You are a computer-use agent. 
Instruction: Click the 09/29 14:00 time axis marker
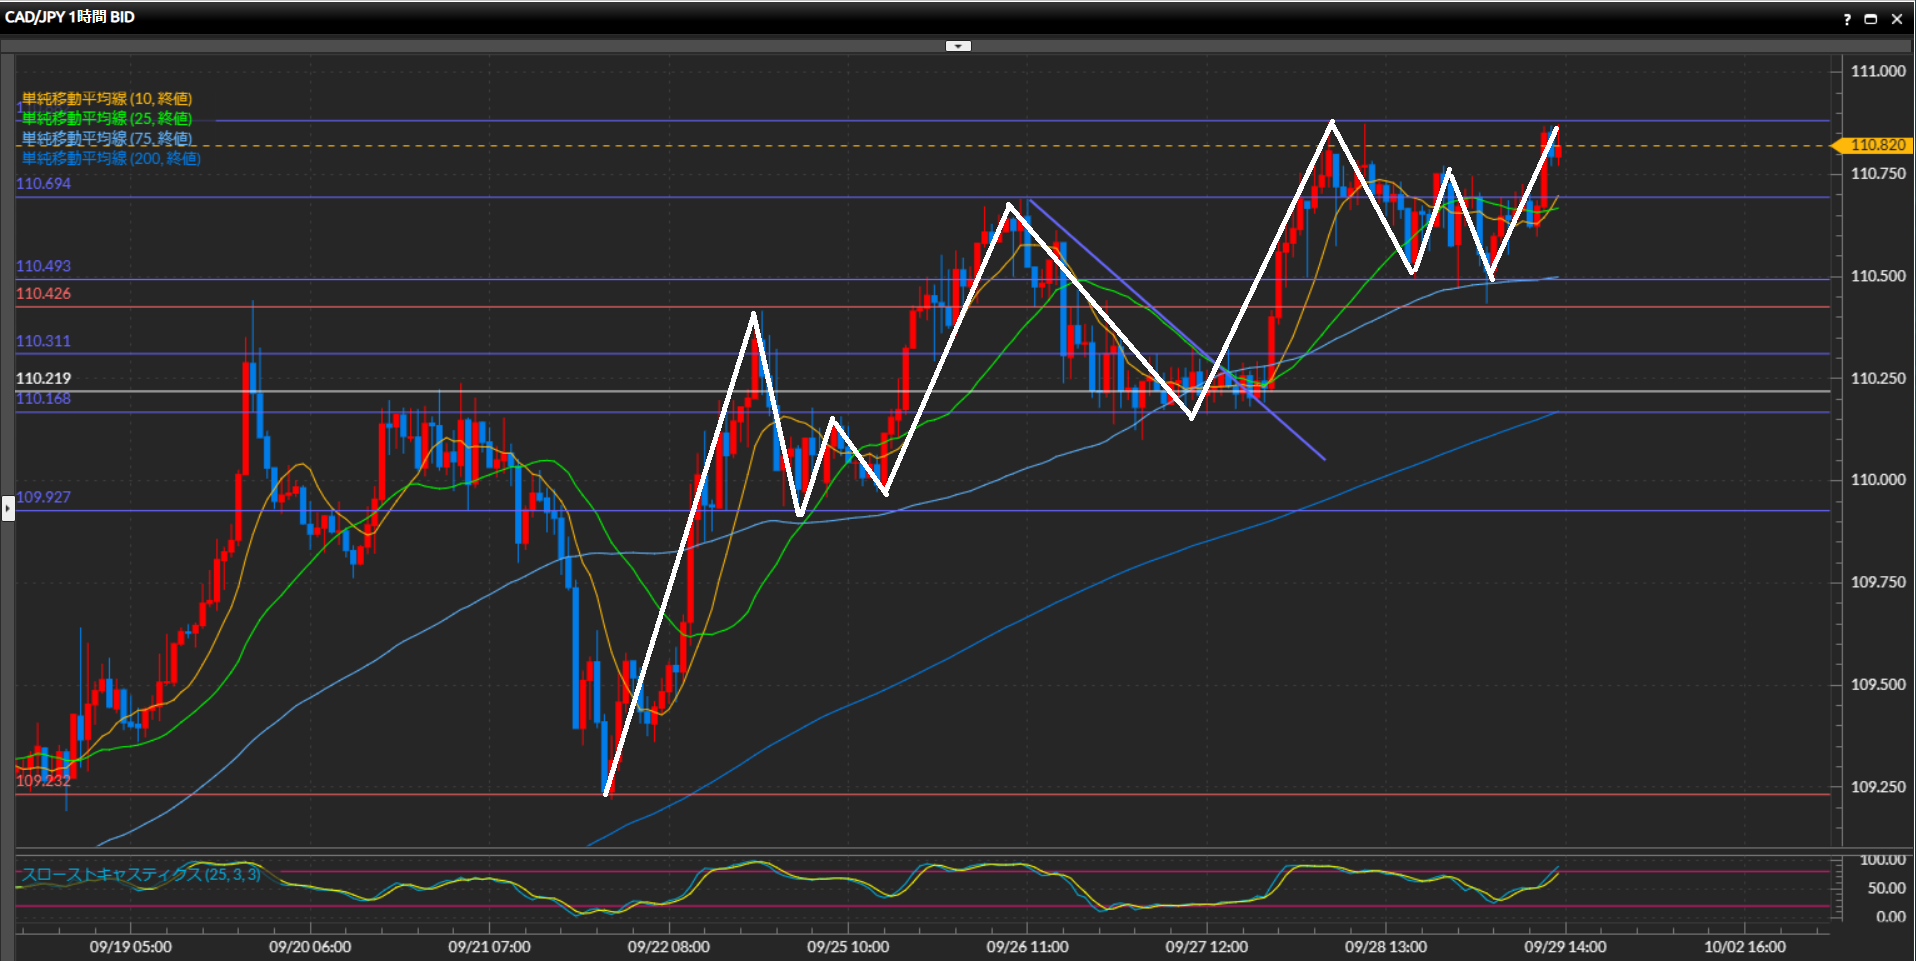click(x=1565, y=946)
